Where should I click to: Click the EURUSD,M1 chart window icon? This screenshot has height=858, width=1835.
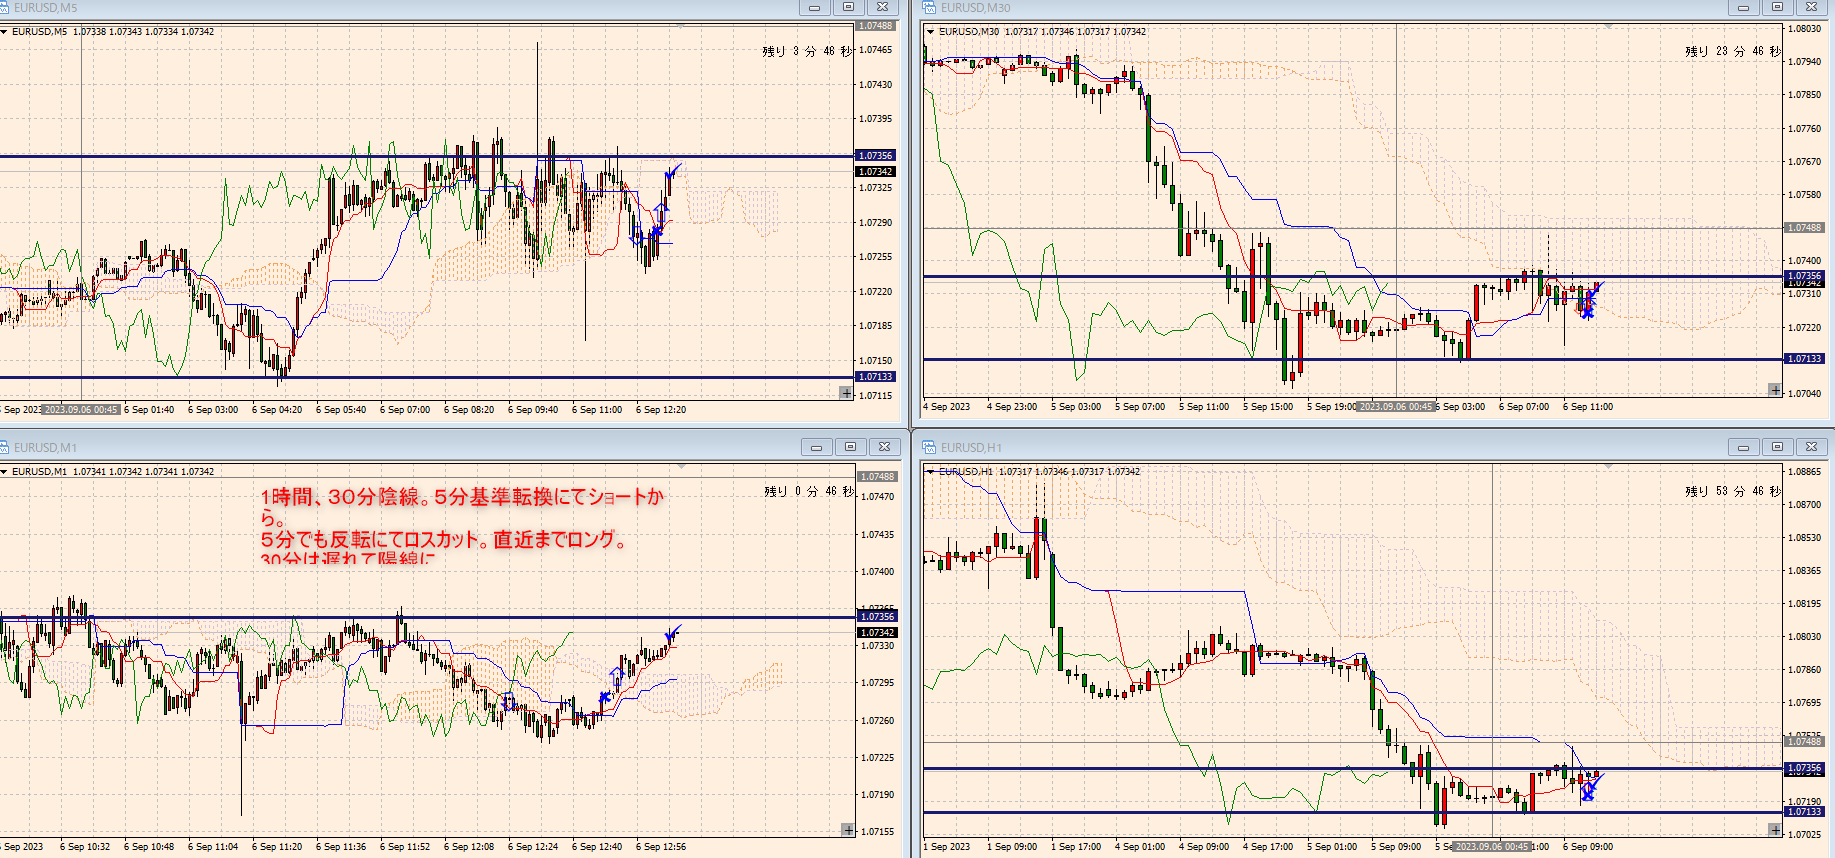pyautogui.click(x=3, y=447)
